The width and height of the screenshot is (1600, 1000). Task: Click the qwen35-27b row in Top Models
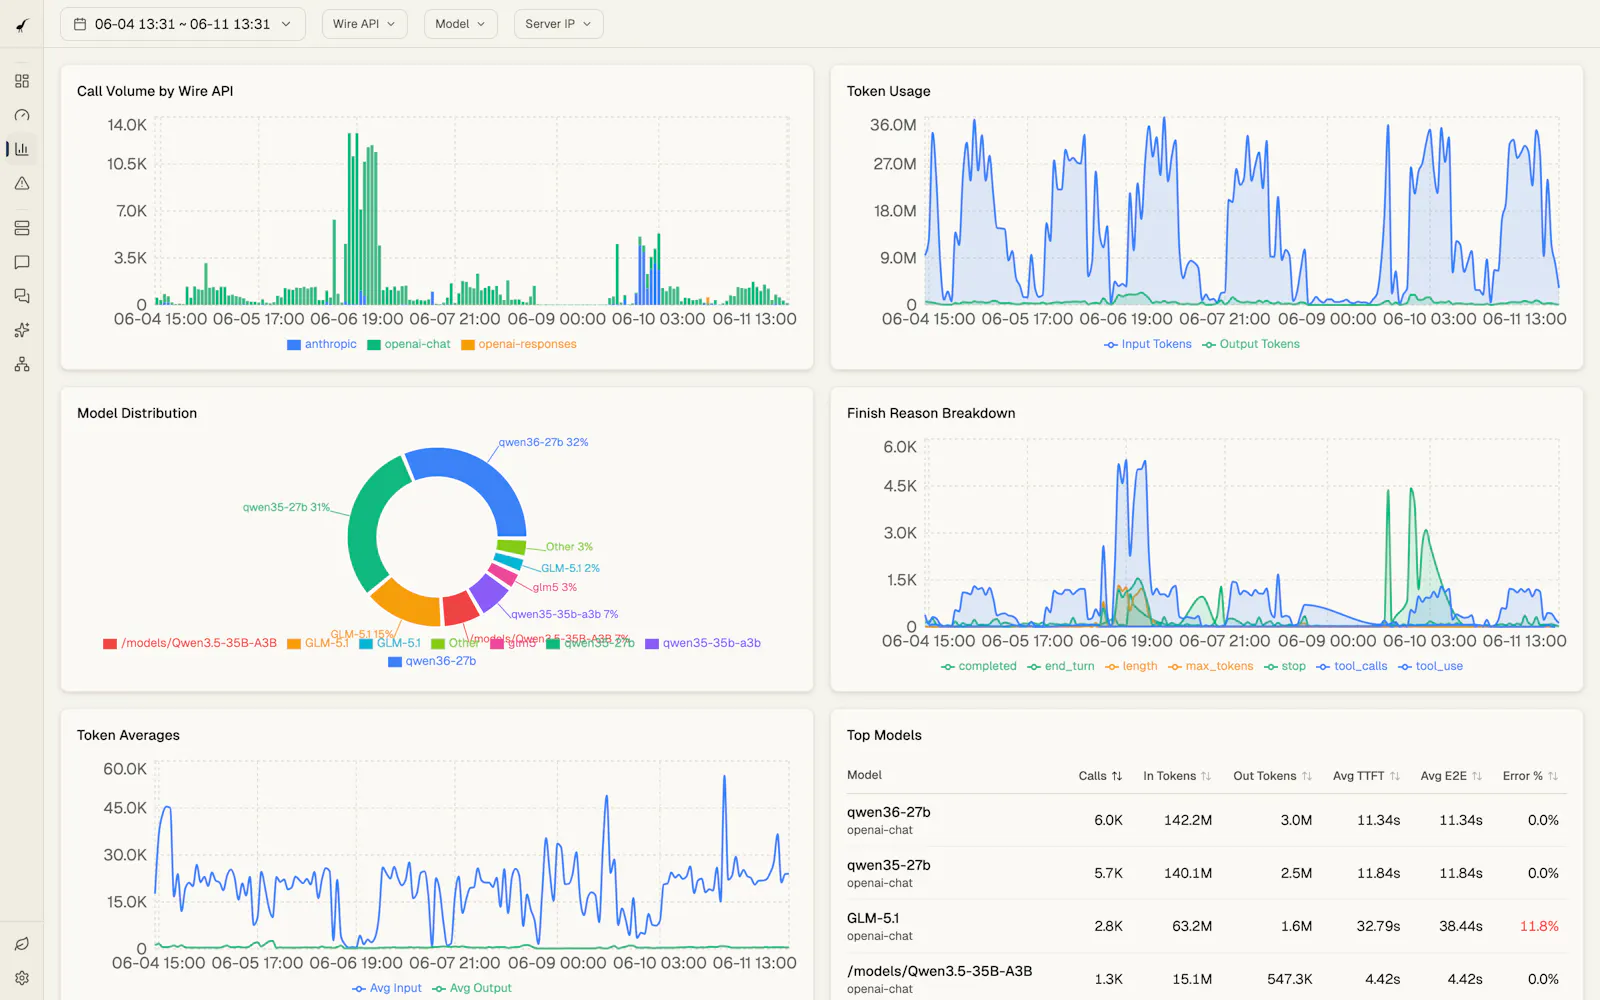(x=1206, y=873)
